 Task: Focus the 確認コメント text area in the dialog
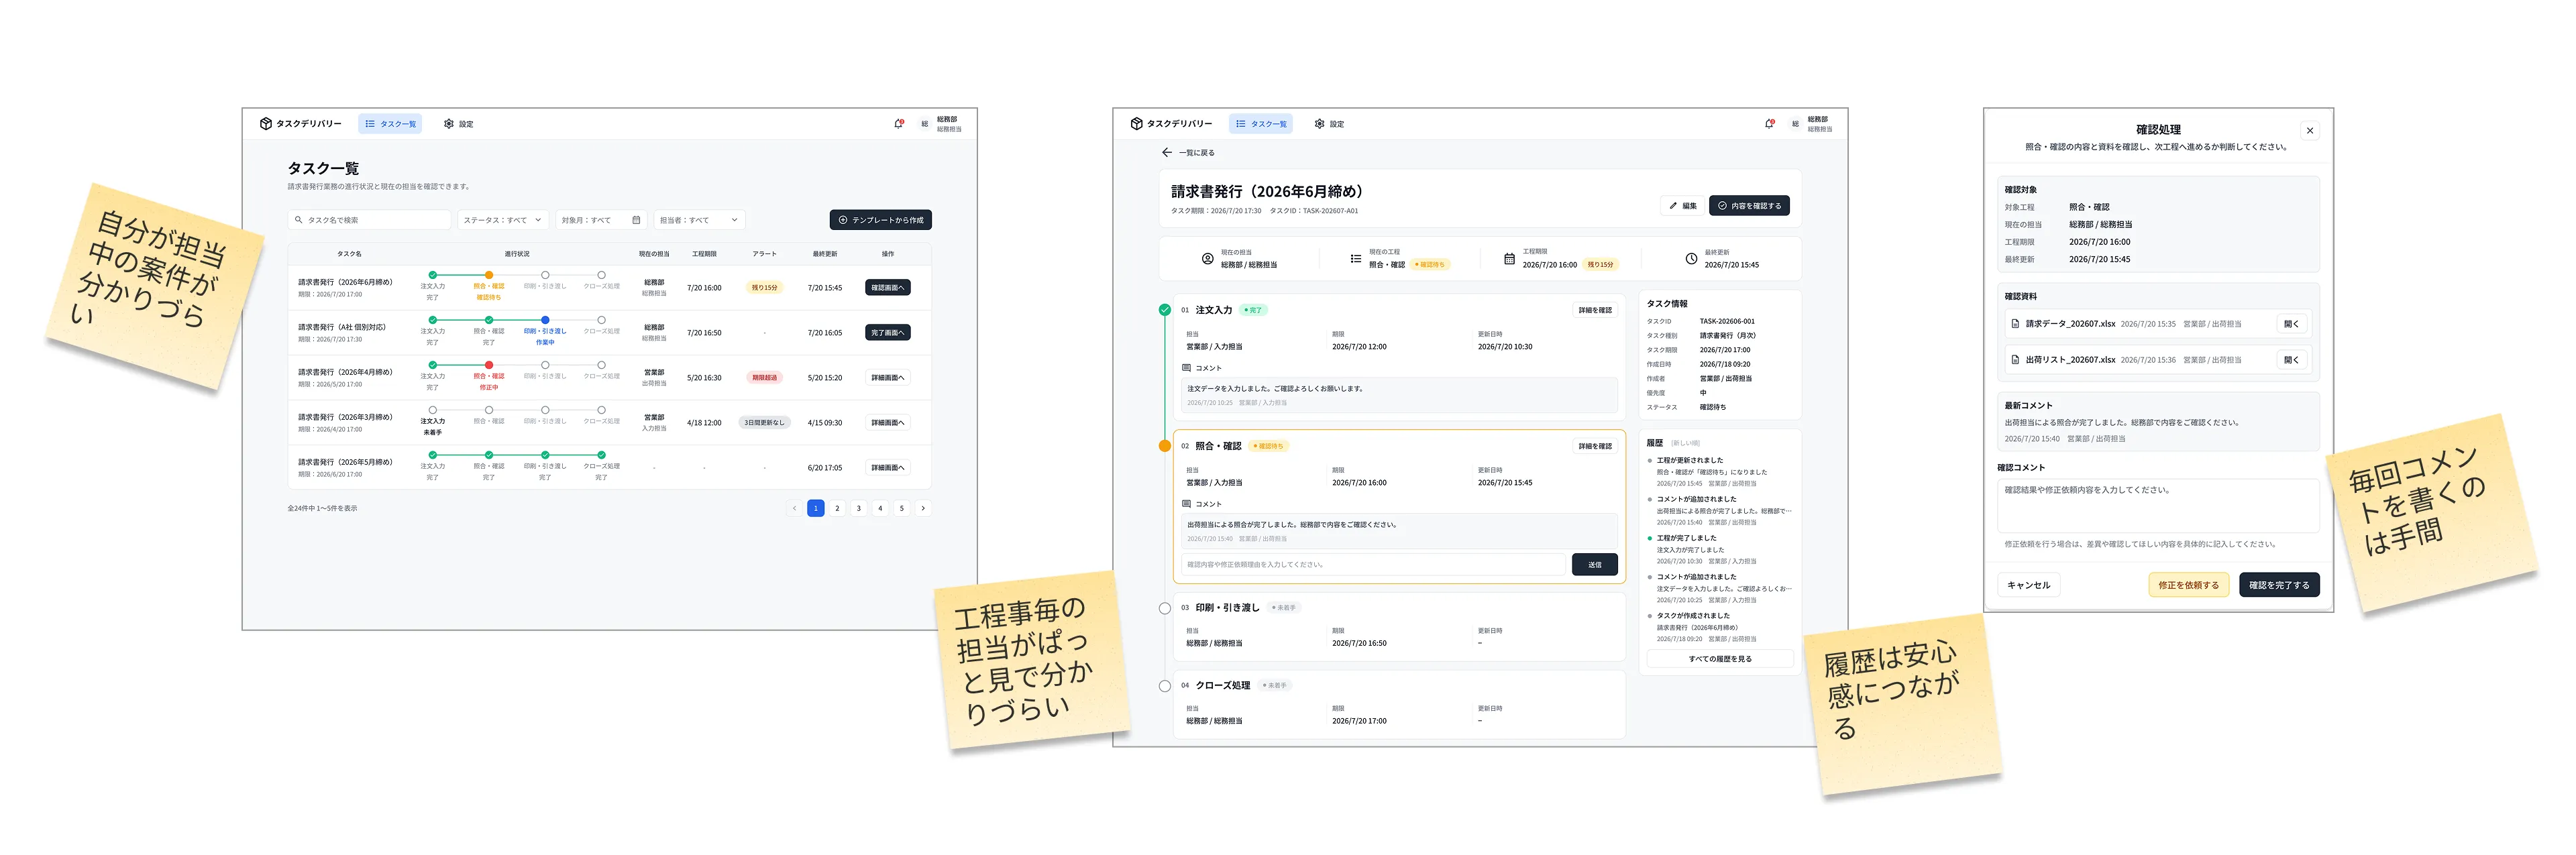coord(2158,506)
